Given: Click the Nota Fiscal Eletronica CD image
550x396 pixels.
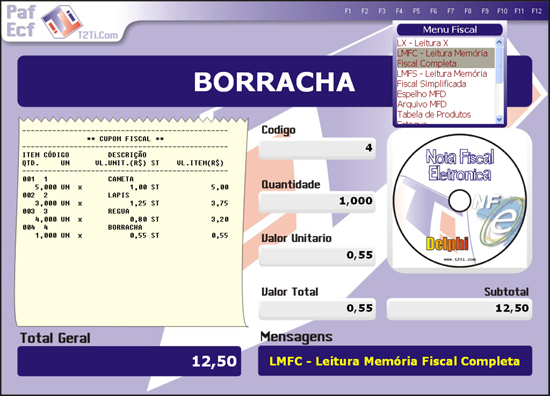Looking at the screenshot, I should tap(460, 201).
